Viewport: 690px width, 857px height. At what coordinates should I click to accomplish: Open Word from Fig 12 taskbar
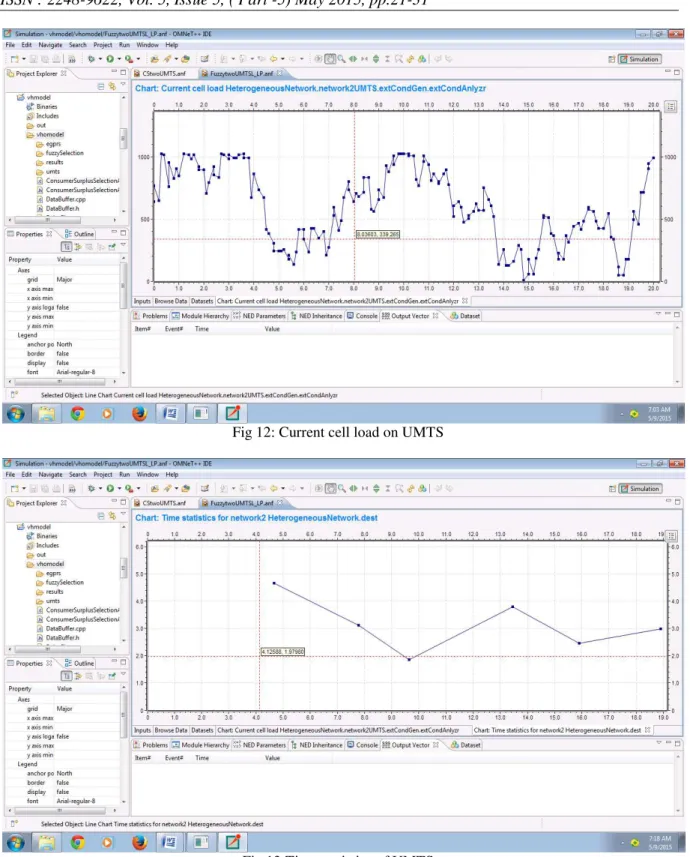[x=170, y=414]
